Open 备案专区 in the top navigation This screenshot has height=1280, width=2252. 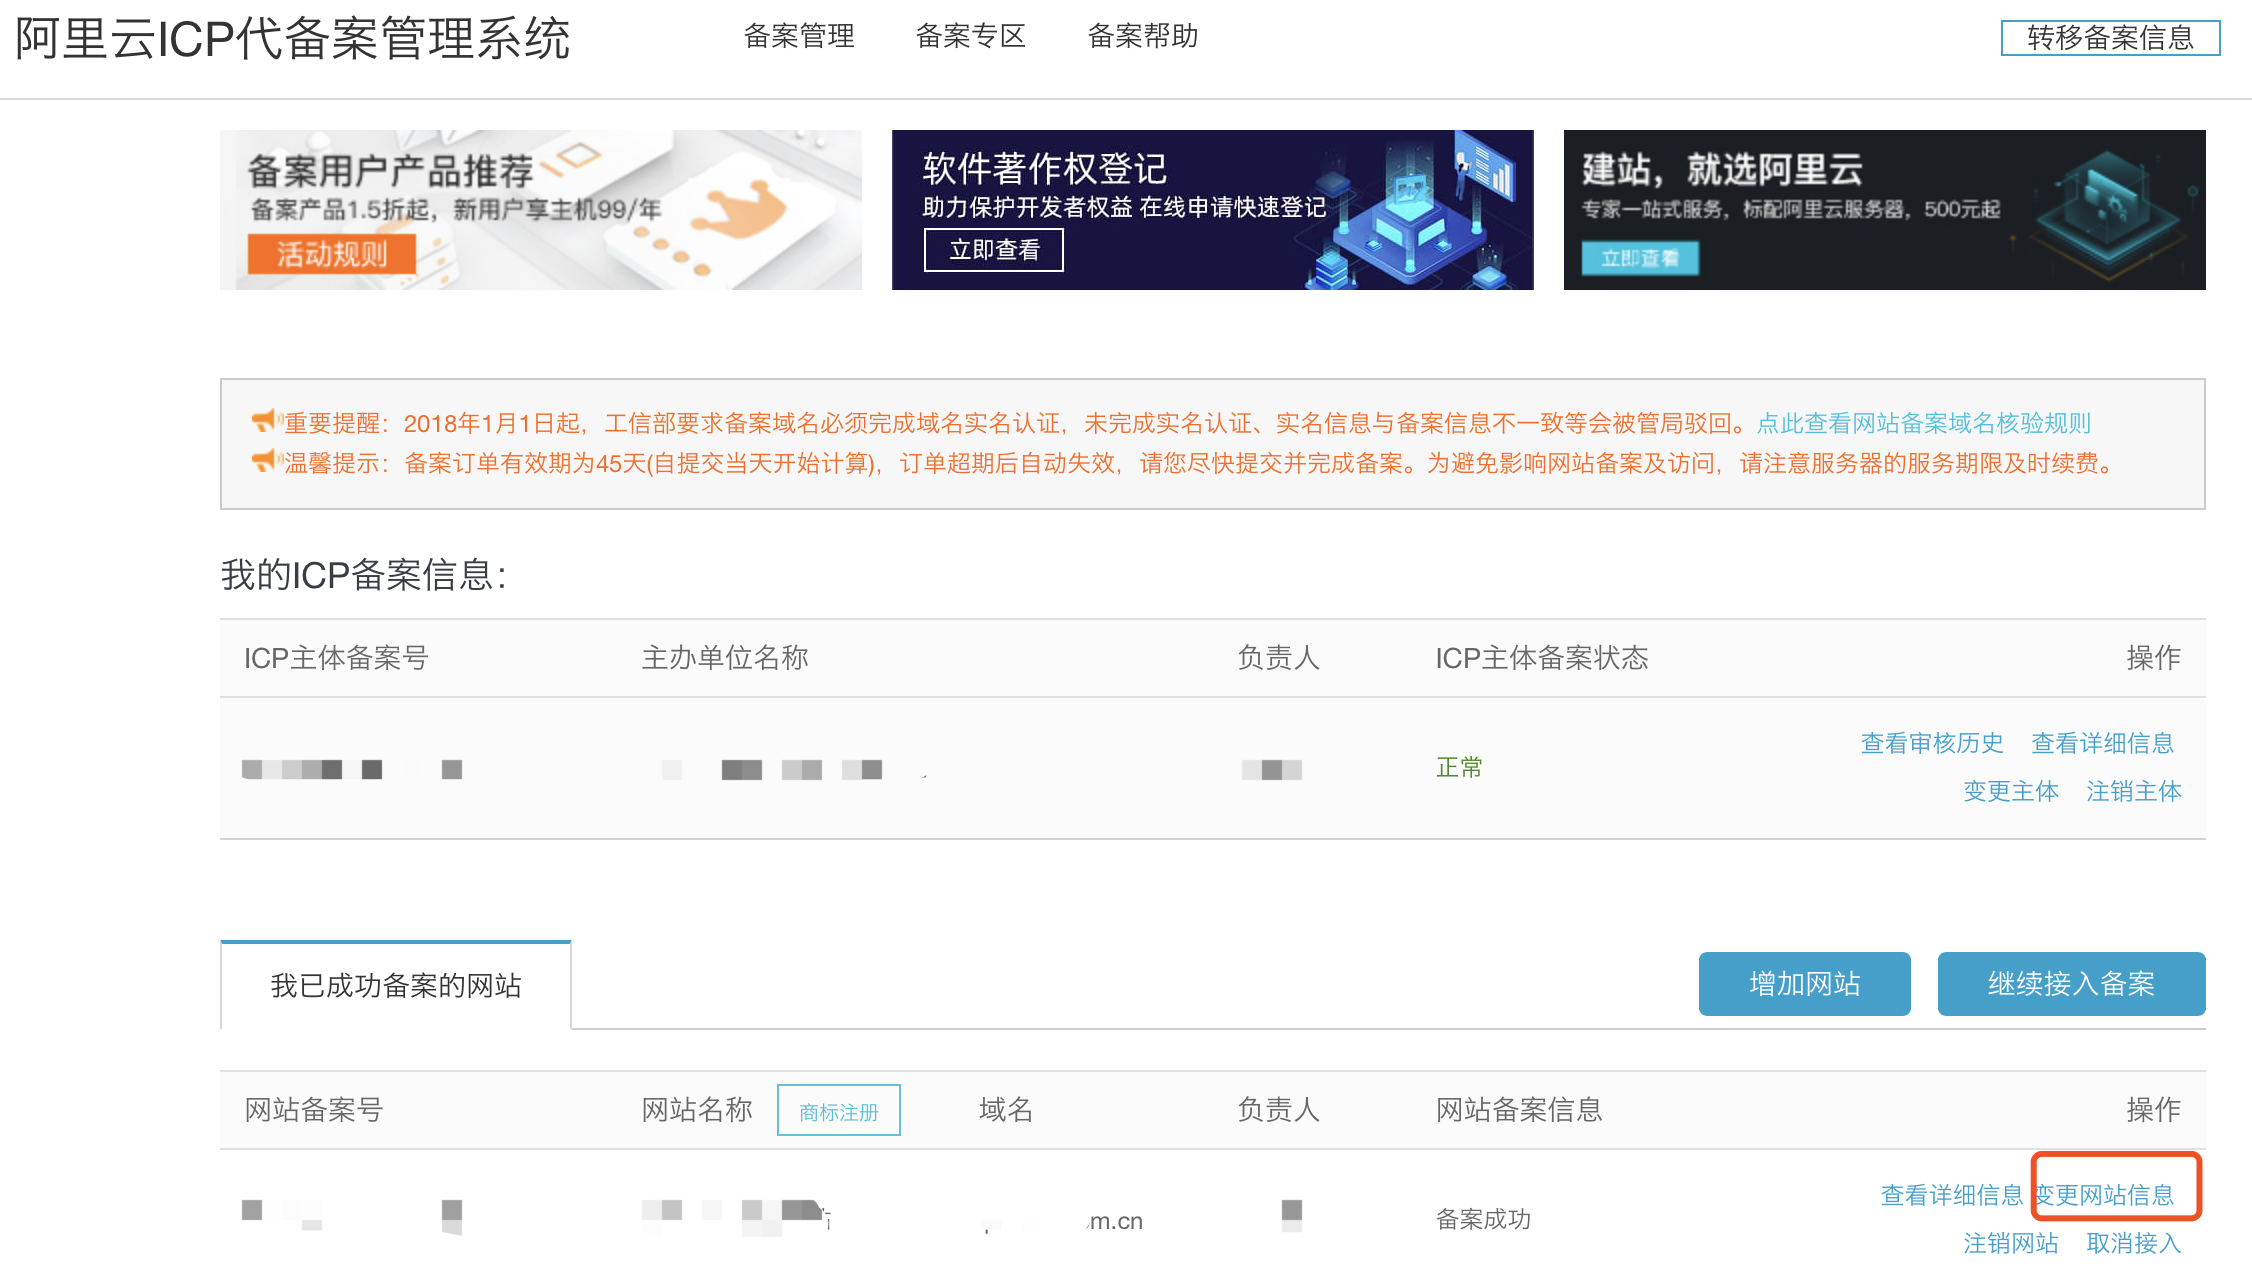[971, 36]
